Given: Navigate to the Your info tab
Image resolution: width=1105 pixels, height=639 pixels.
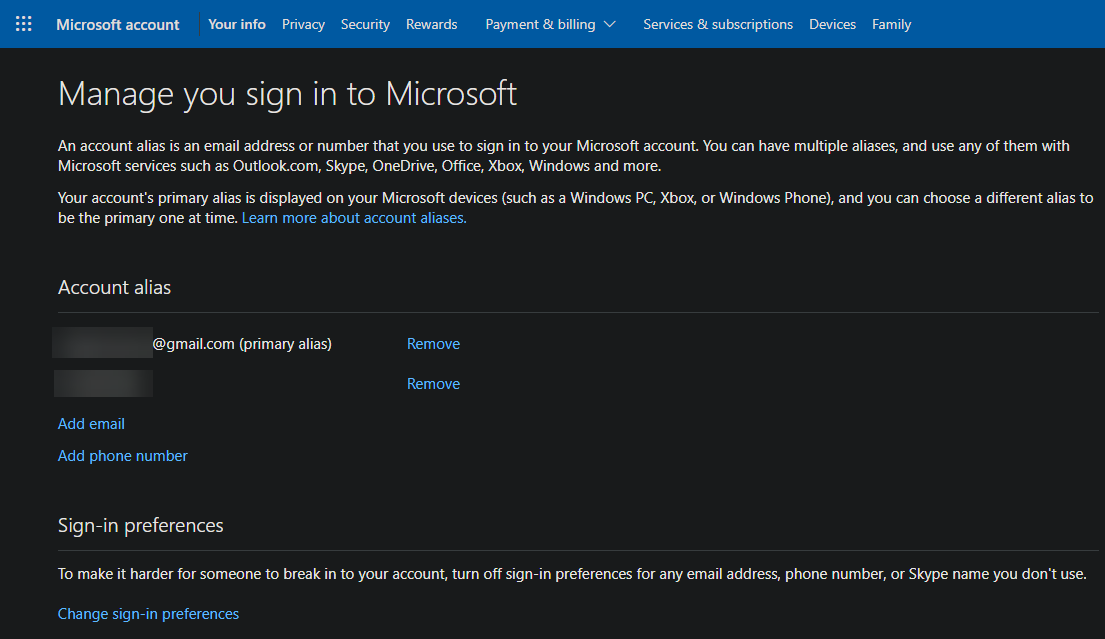Looking at the screenshot, I should point(236,24).
